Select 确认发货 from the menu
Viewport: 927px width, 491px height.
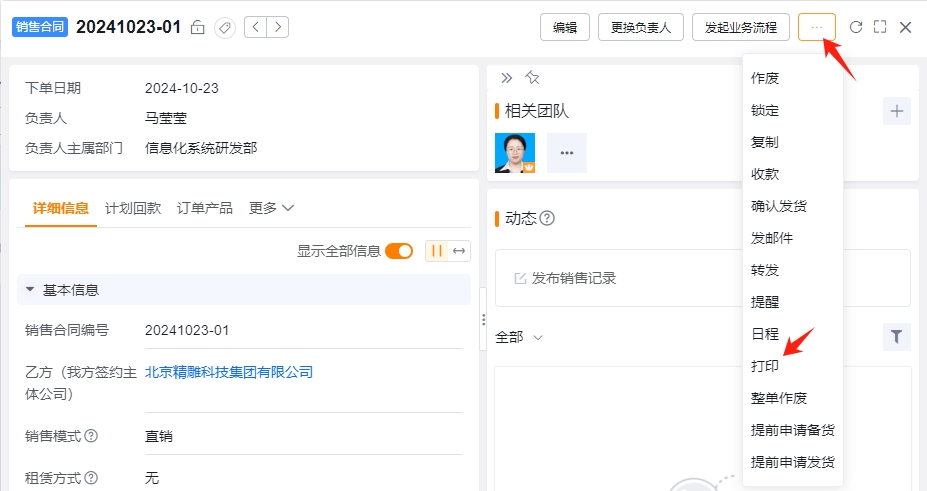coord(793,206)
